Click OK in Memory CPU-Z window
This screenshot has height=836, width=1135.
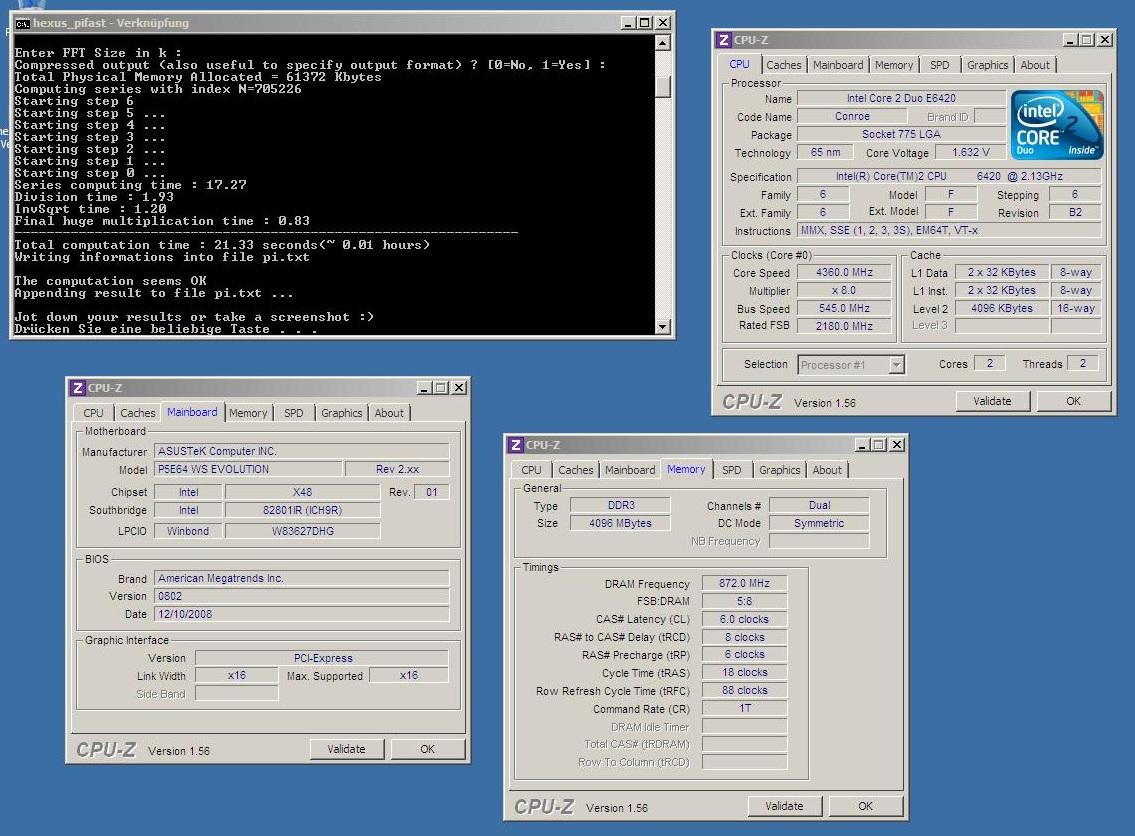click(x=865, y=806)
